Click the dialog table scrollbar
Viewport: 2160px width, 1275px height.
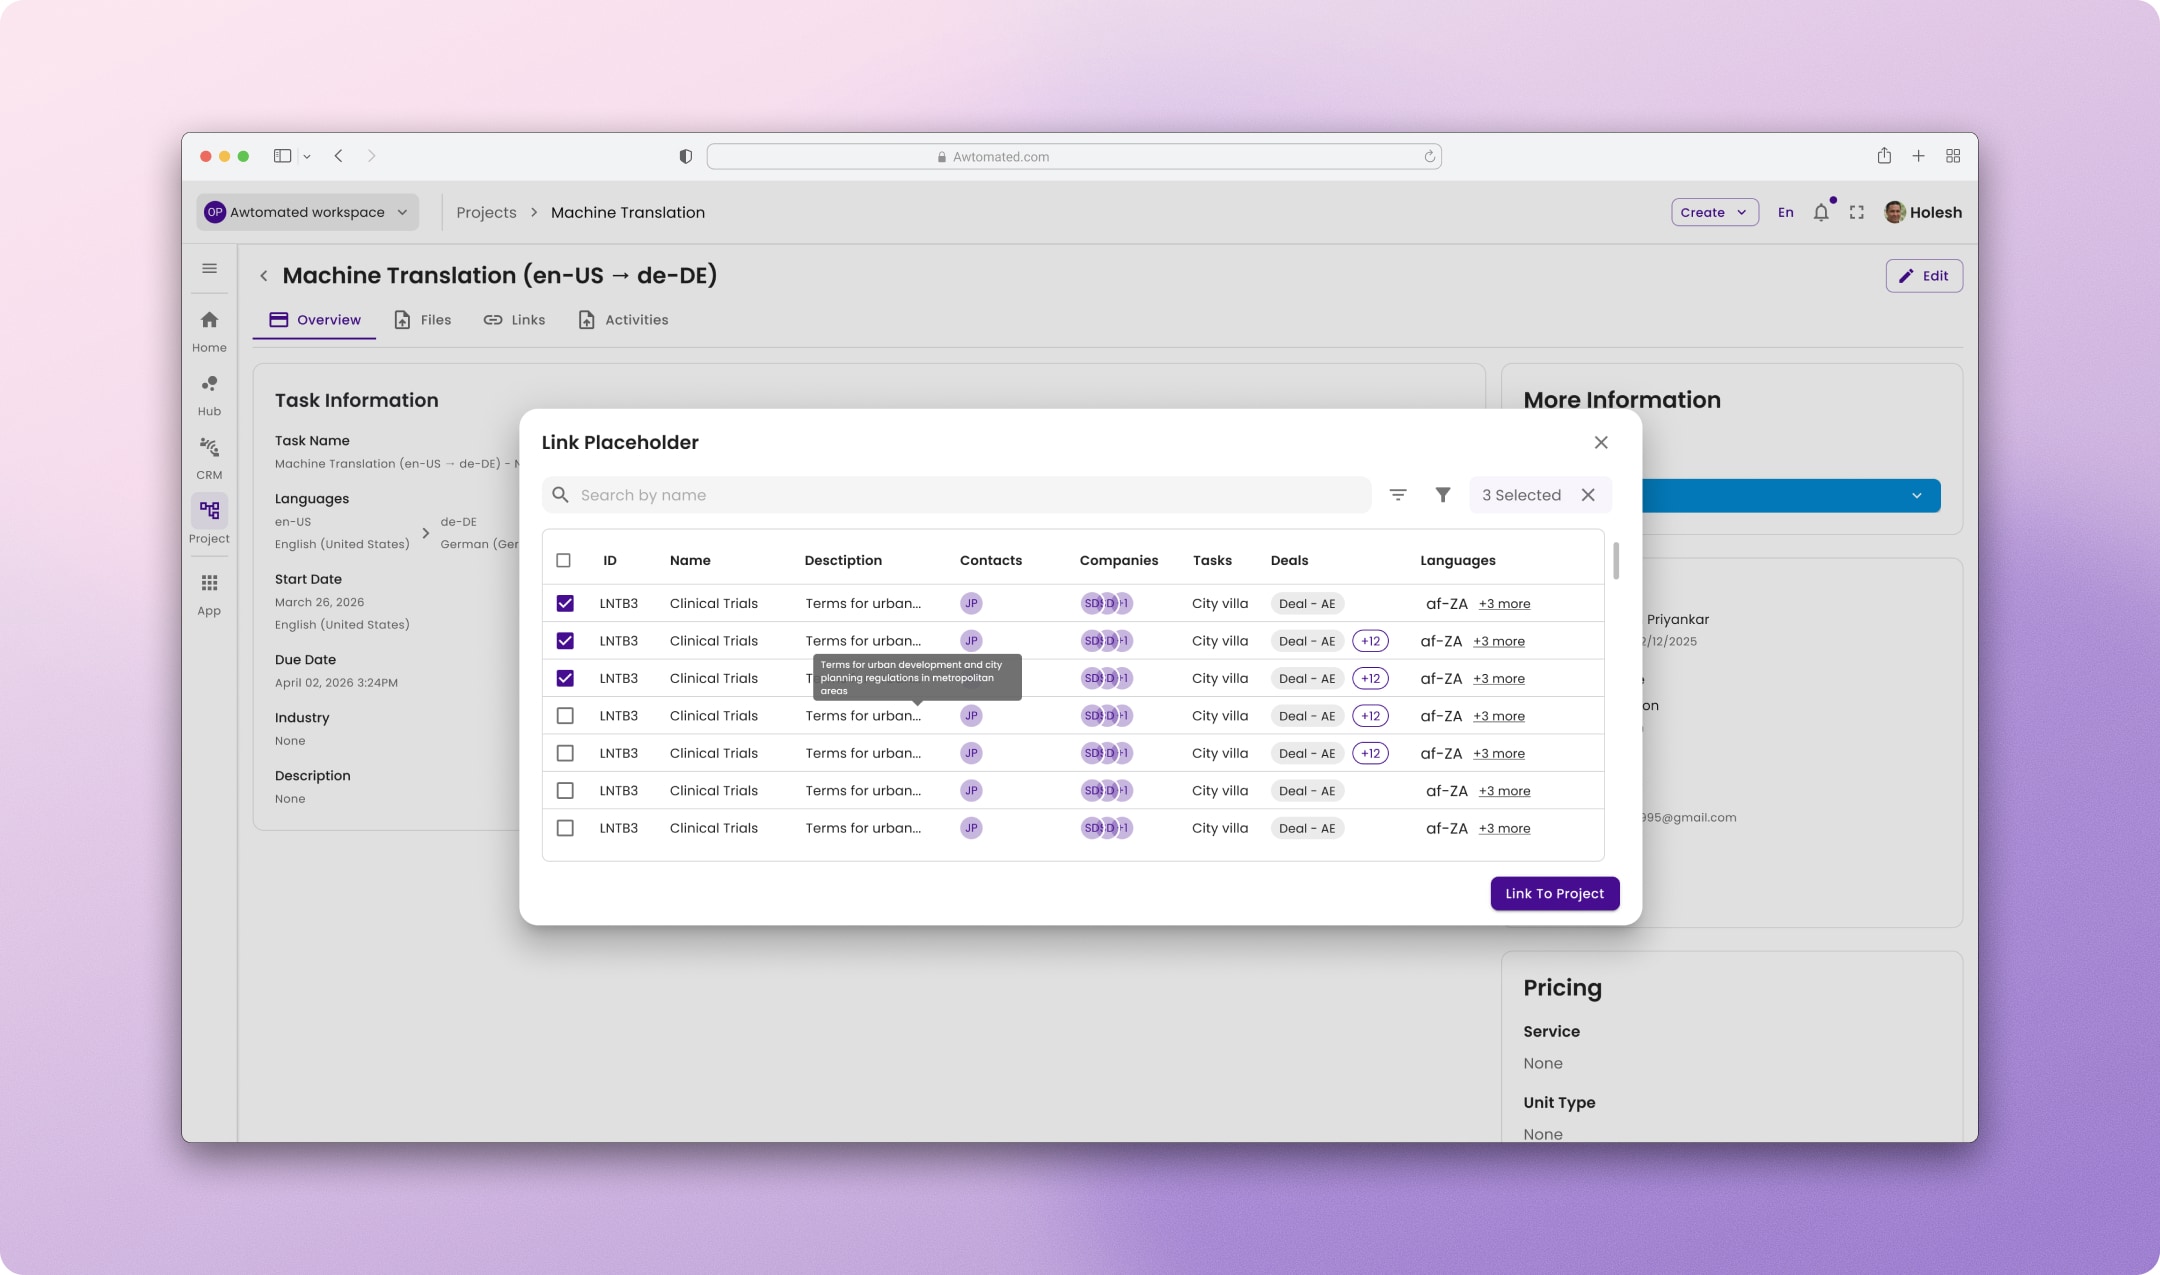coord(1616,561)
